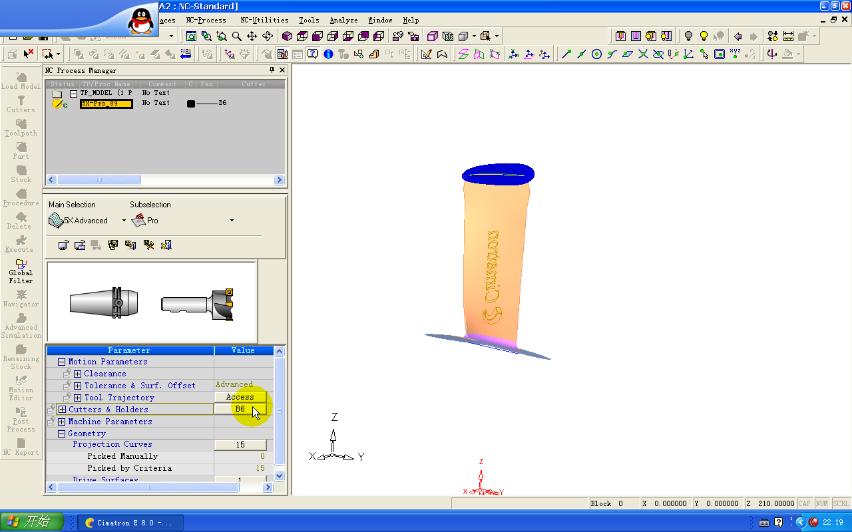The width and height of the screenshot is (852, 532).
Task: Click the blue information icon
Action: [x=328, y=54]
